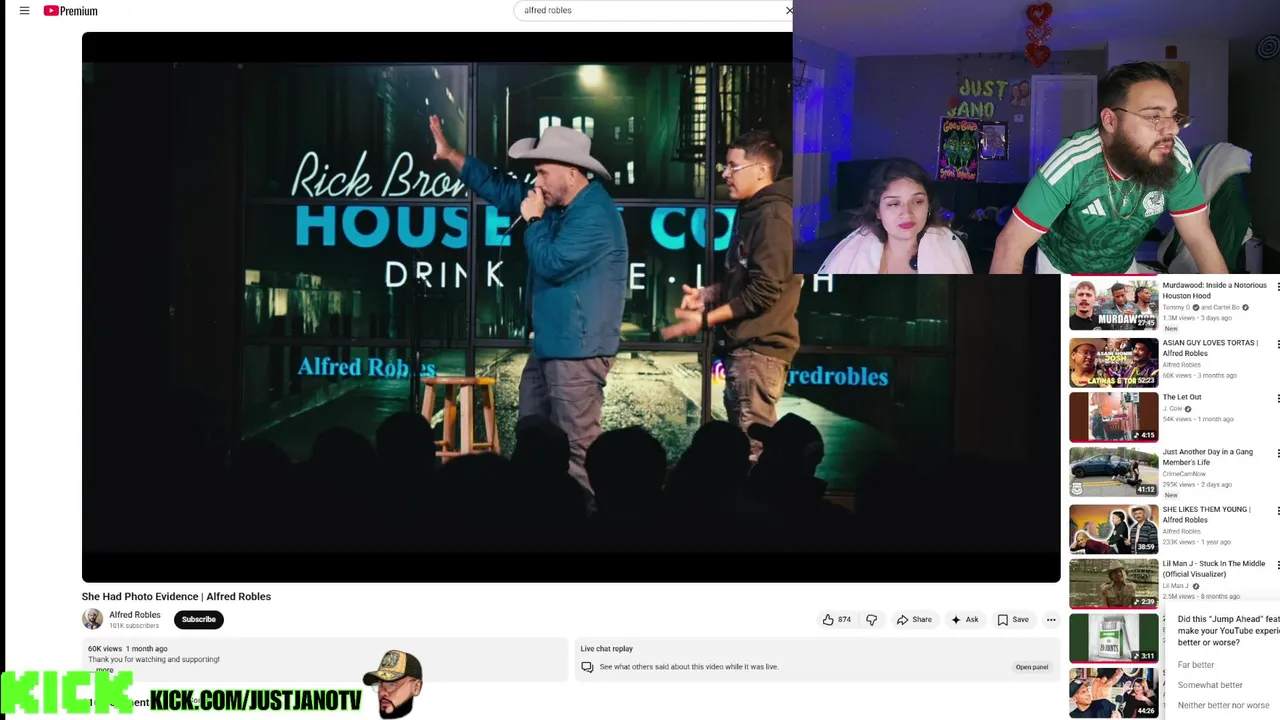Select 'Neither better nor worse' survey answer
The height and width of the screenshot is (720, 1280).
(x=1223, y=705)
